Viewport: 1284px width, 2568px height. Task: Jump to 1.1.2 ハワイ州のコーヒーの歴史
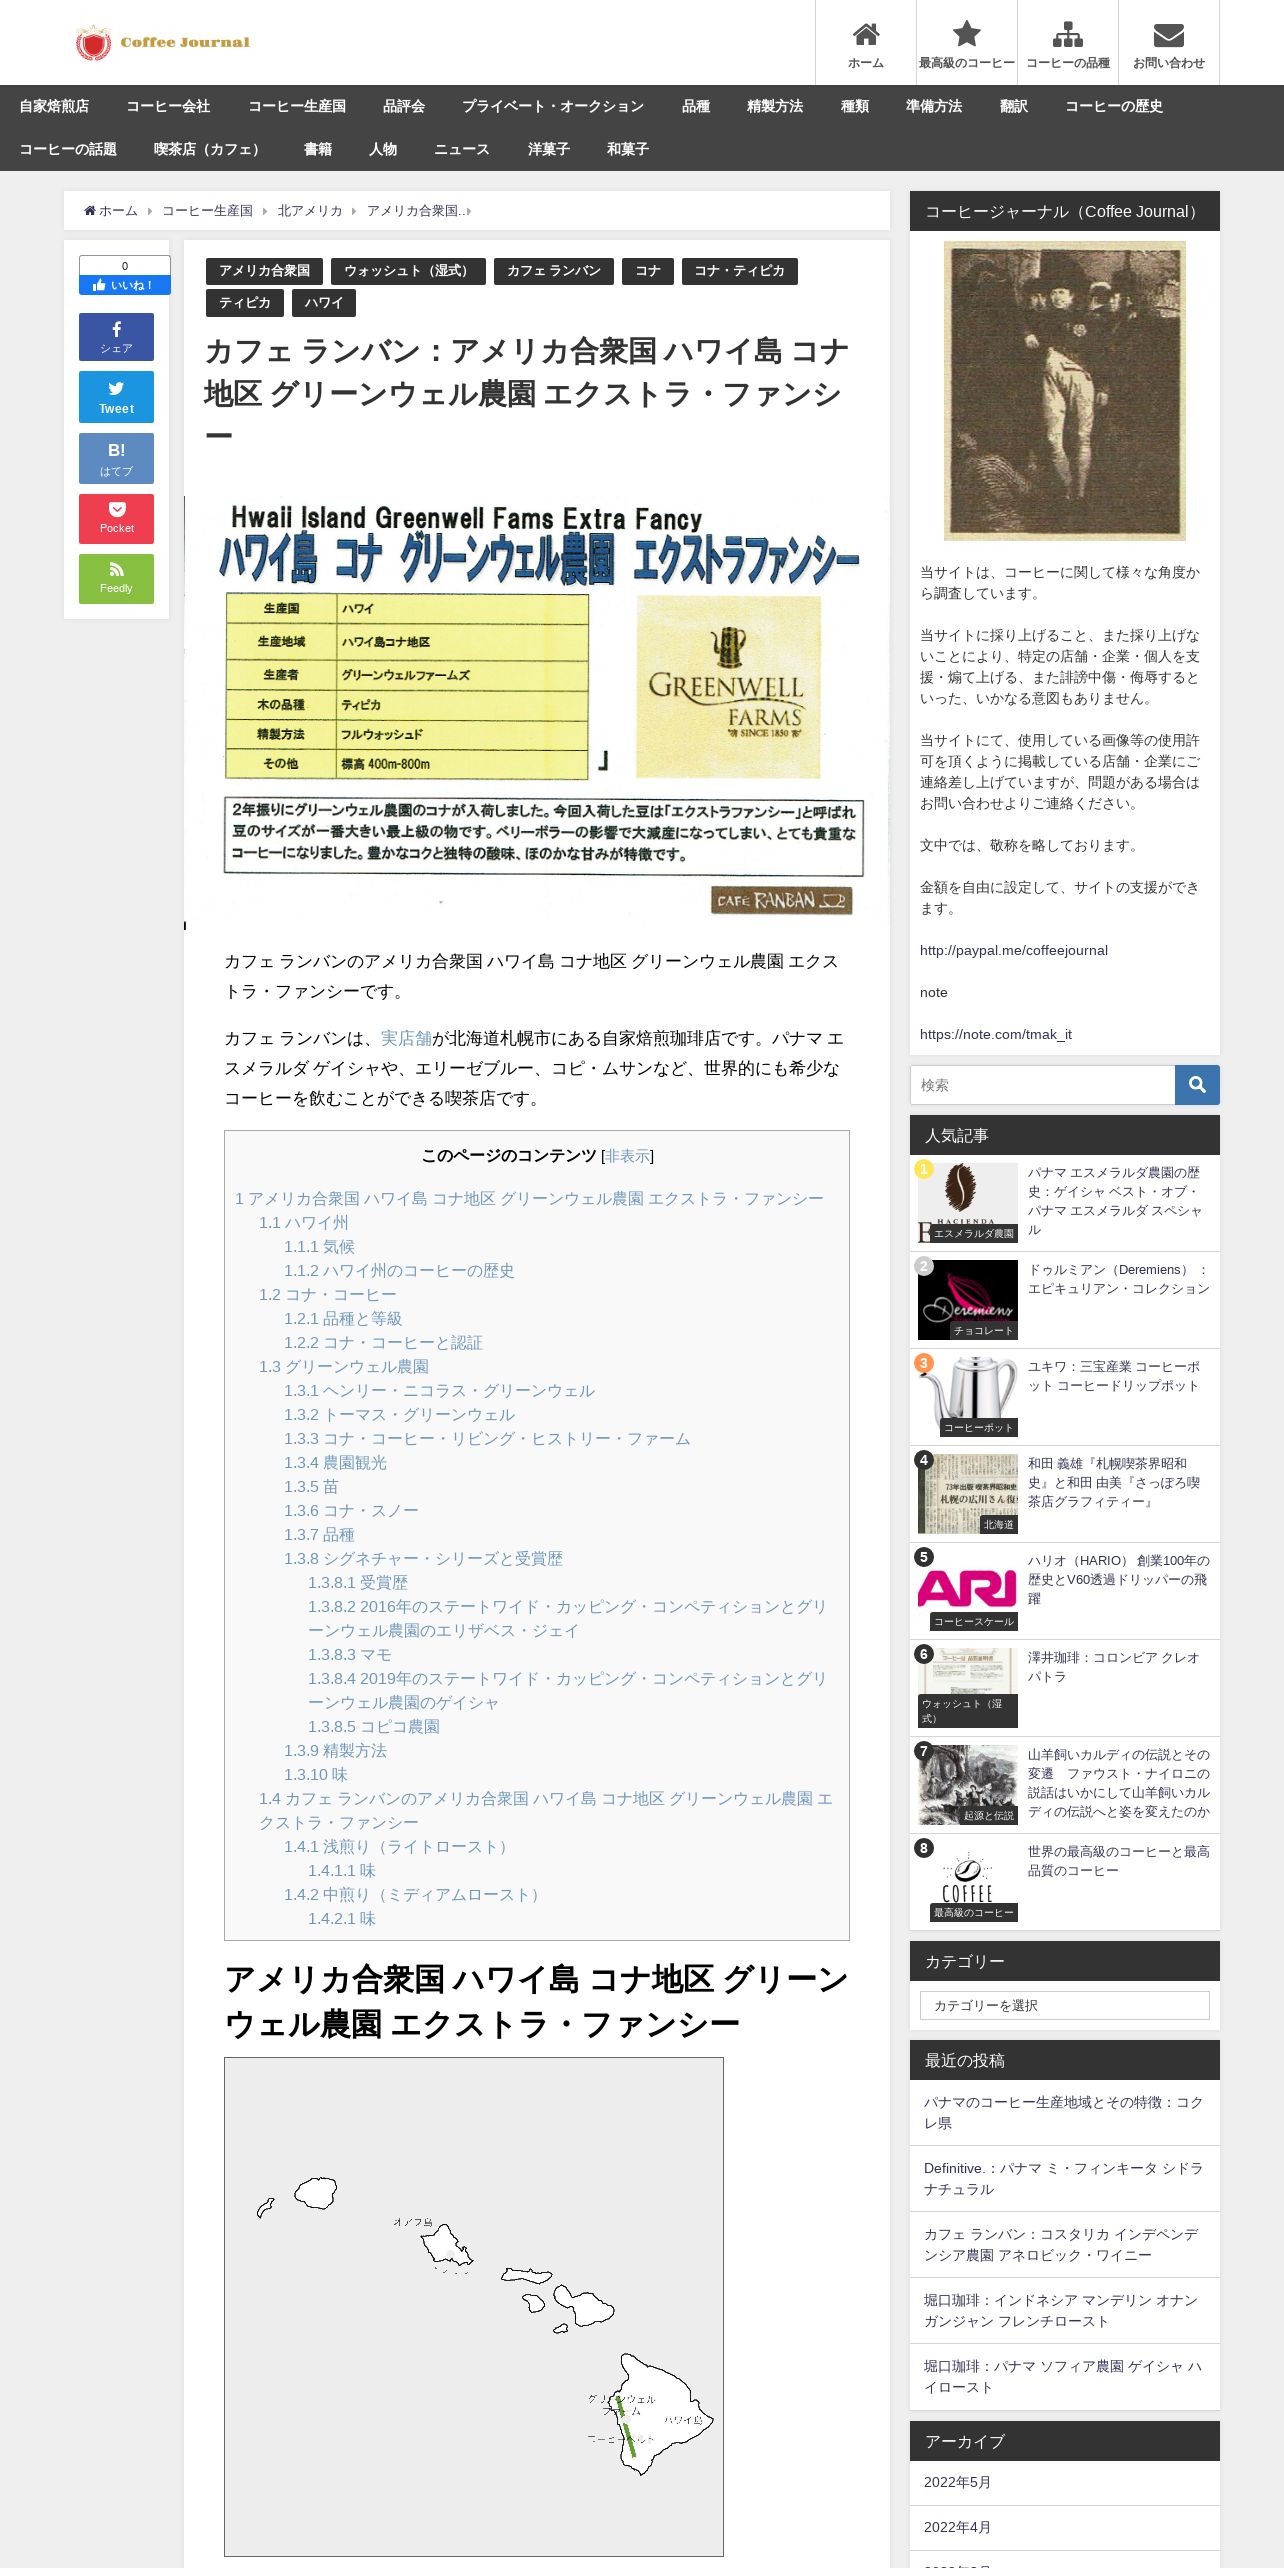(x=399, y=1271)
